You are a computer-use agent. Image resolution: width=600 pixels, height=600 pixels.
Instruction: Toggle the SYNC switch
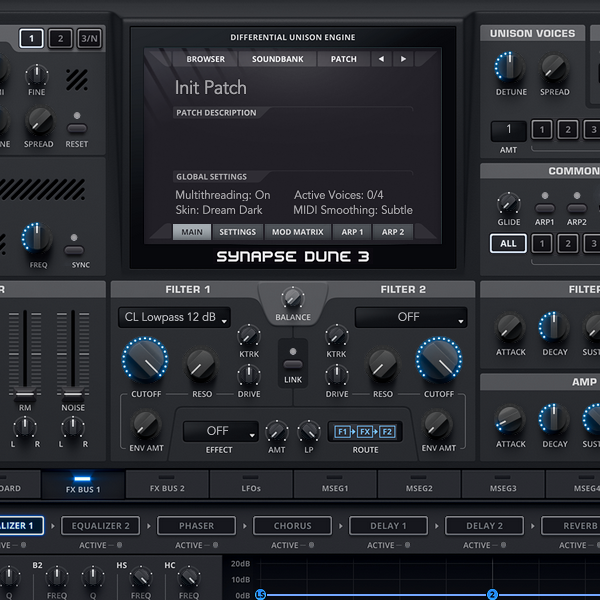click(74, 250)
